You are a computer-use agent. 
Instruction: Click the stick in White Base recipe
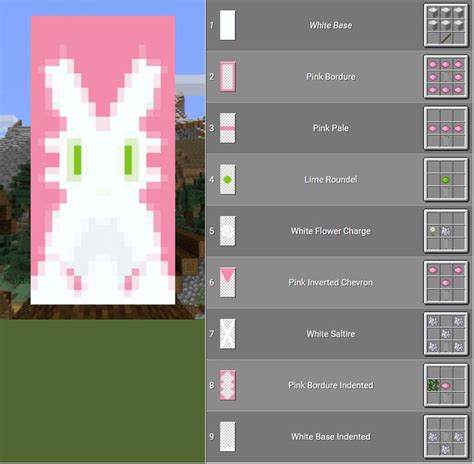click(x=446, y=38)
